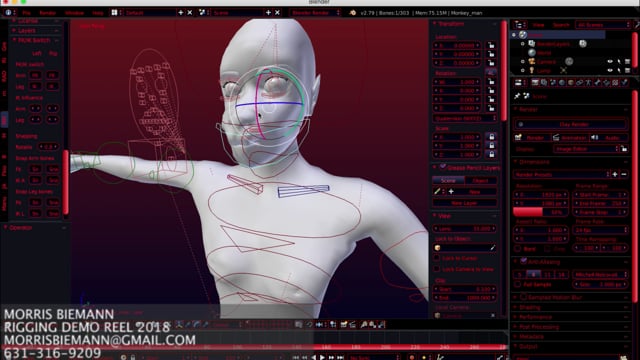Click the eyedropper in Lock to Object field

pyautogui.click(x=492, y=247)
